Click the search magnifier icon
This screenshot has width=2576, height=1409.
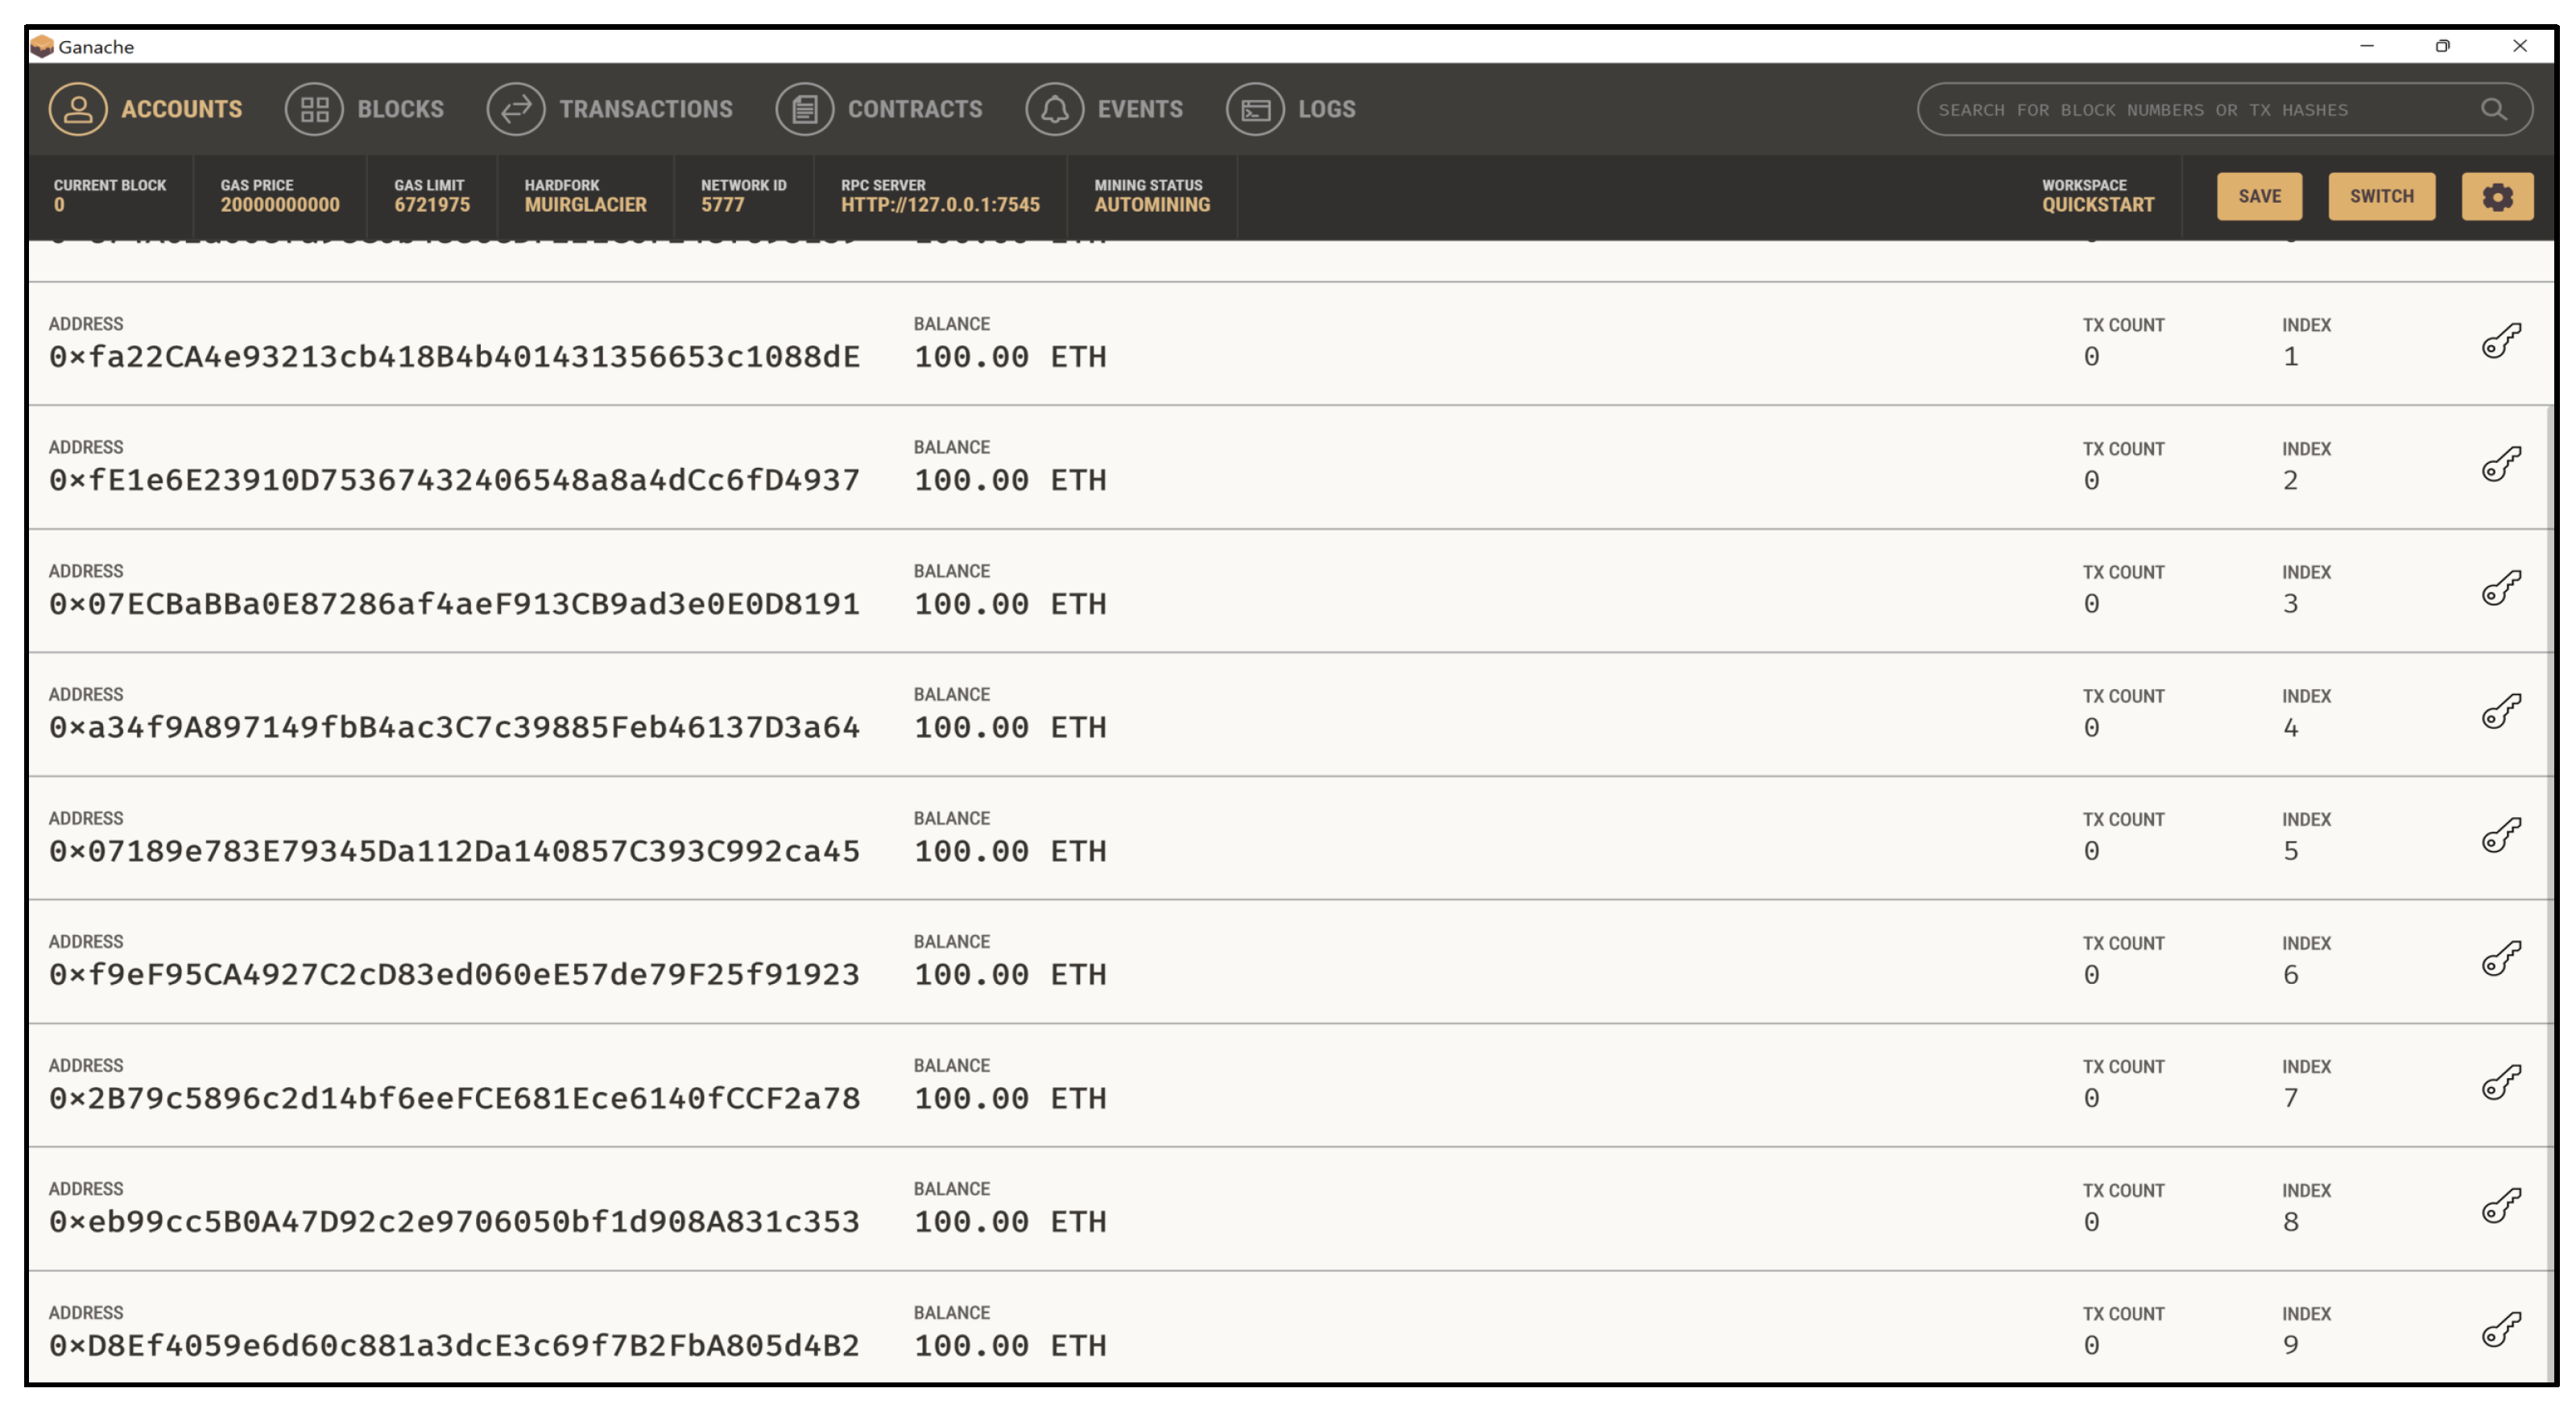click(x=2493, y=109)
